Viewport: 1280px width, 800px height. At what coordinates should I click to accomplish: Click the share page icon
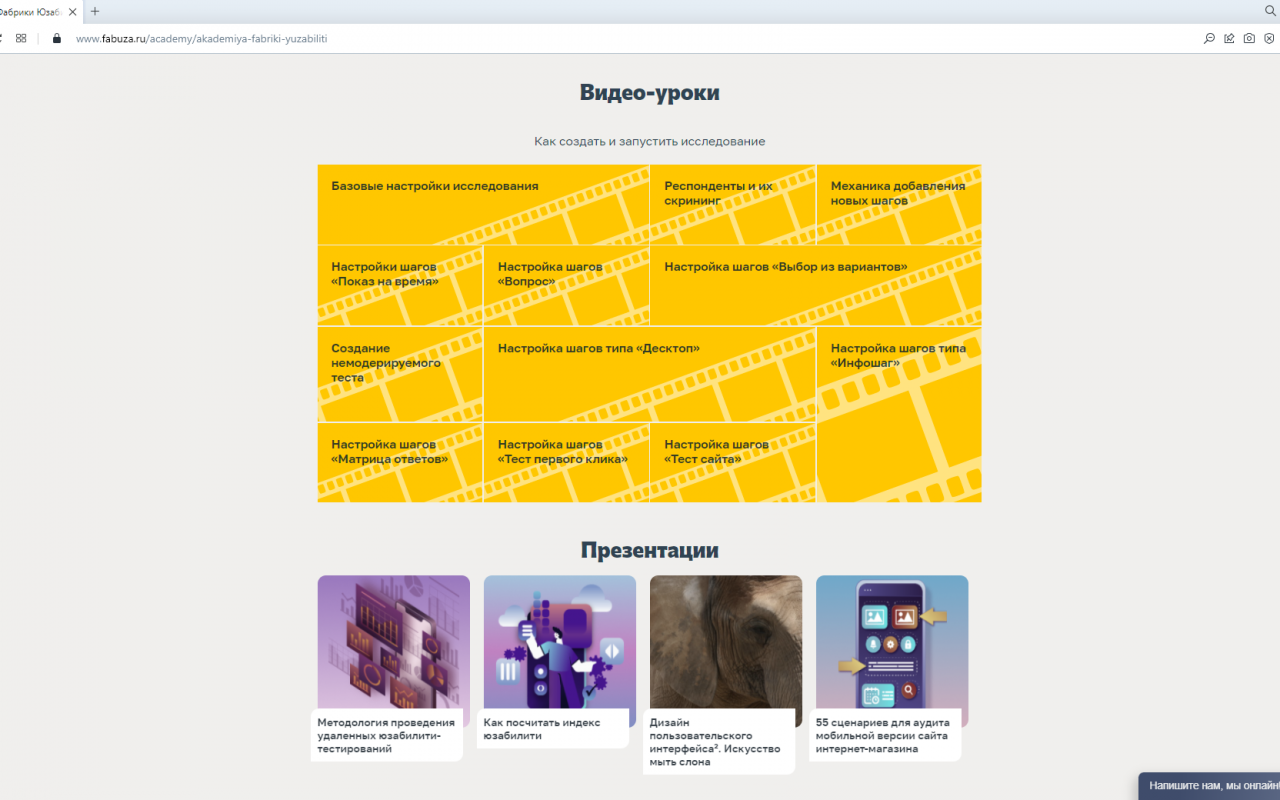(x=1229, y=38)
